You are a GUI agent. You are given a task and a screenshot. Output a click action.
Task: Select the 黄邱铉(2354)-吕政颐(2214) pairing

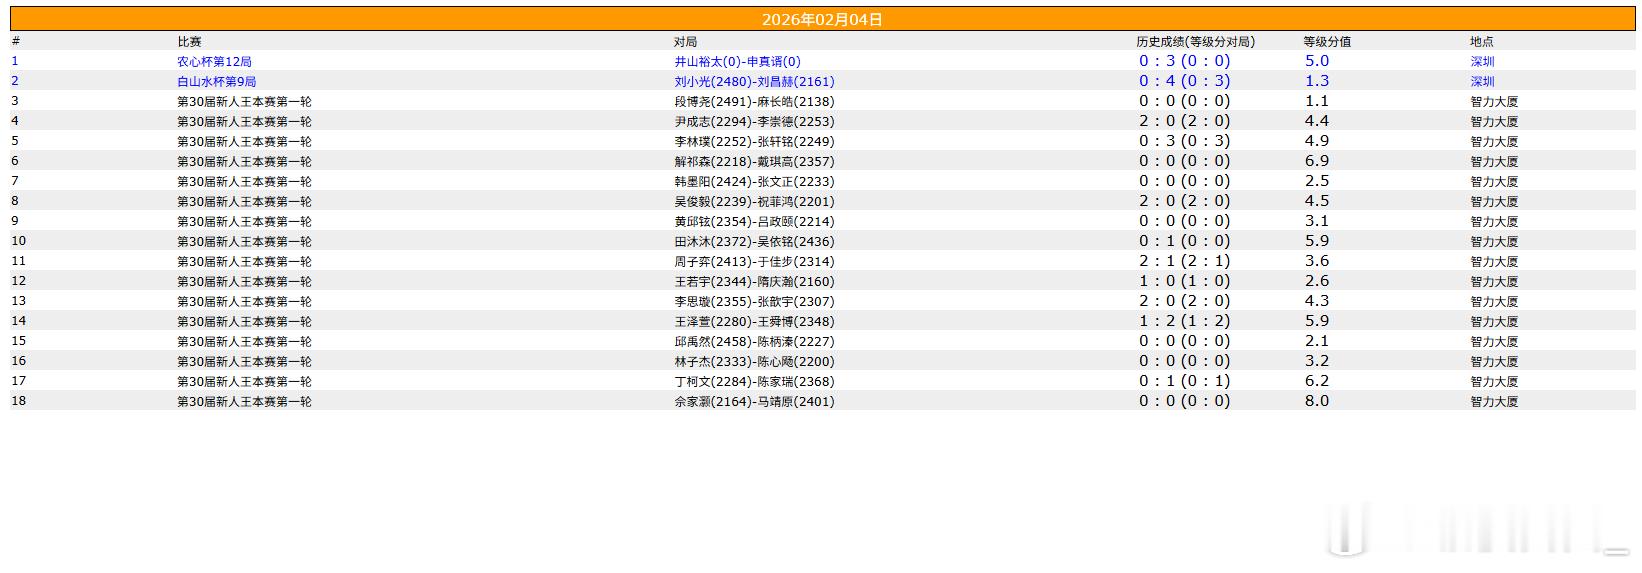754,221
